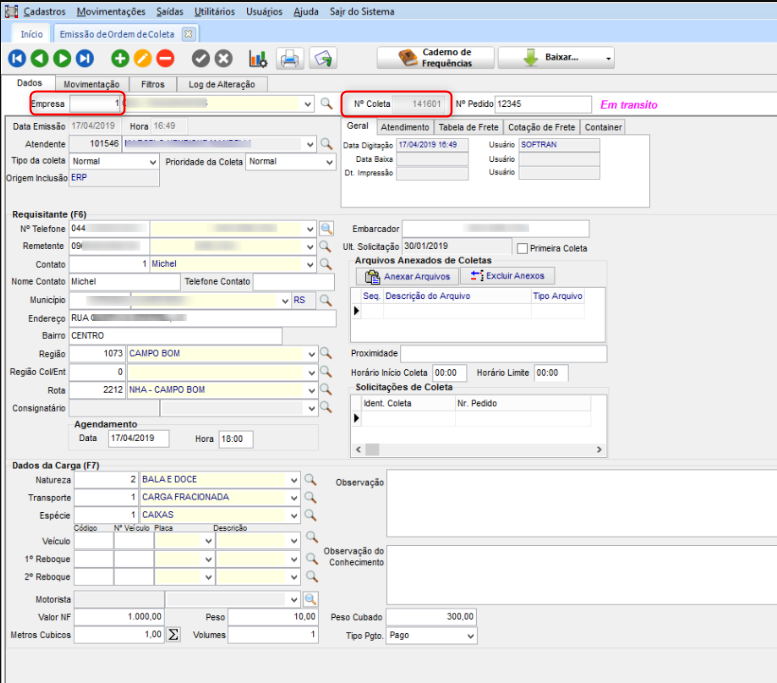Click the green add new record icon
777x683 pixels.
click(x=120, y=59)
